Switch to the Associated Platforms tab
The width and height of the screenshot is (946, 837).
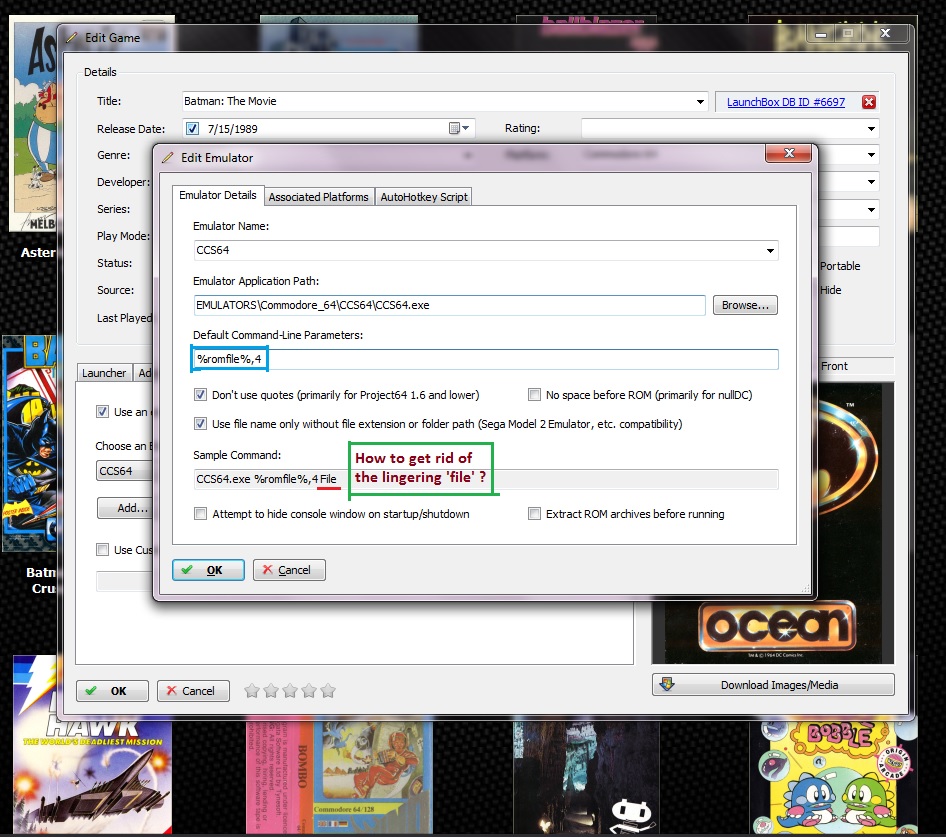[319, 197]
